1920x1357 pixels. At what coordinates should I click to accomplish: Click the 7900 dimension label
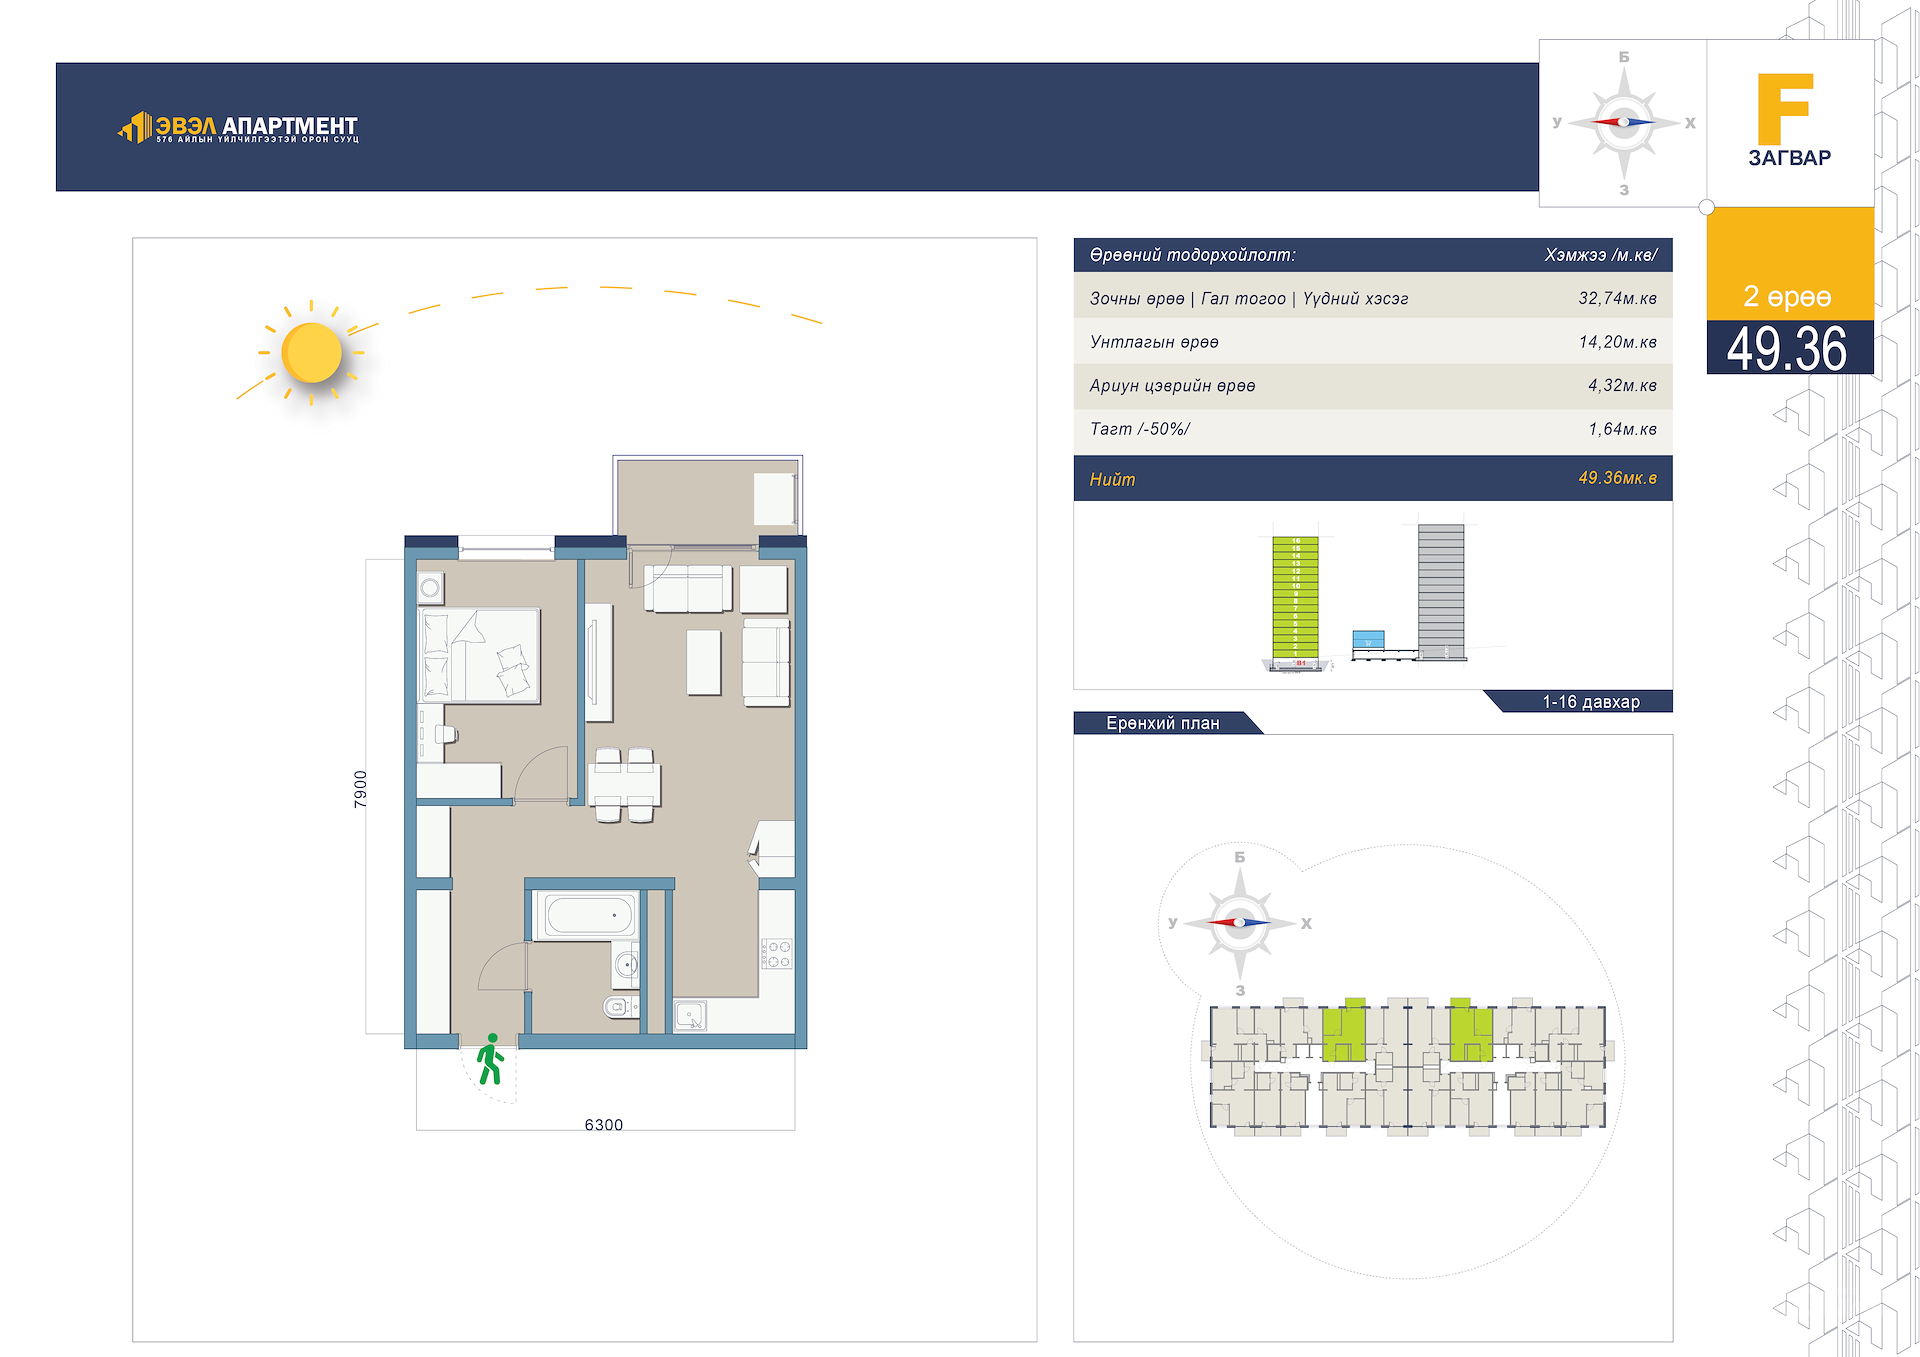pyautogui.click(x=361, y=789)
